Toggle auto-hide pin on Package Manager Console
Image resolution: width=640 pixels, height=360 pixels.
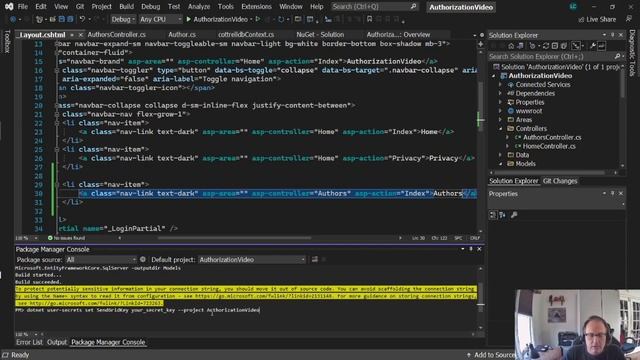471,249
